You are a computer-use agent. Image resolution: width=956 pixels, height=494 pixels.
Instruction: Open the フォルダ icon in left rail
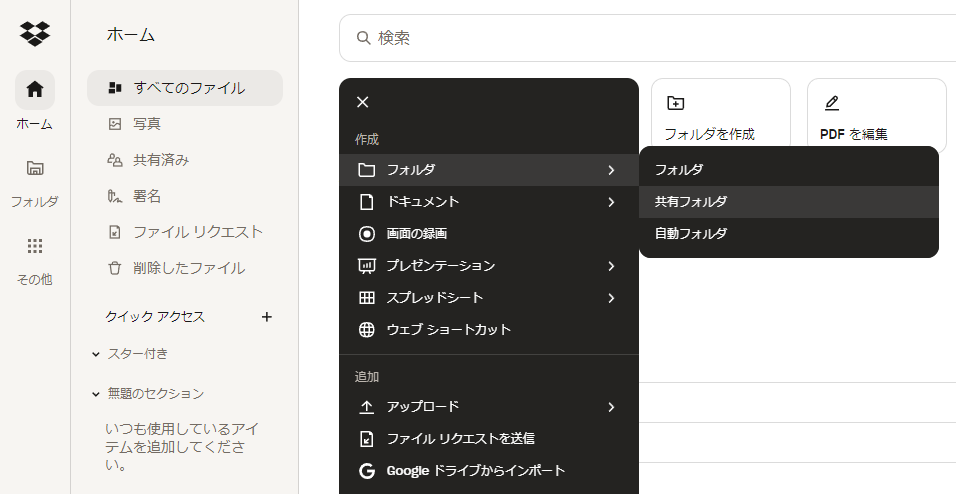35,168
